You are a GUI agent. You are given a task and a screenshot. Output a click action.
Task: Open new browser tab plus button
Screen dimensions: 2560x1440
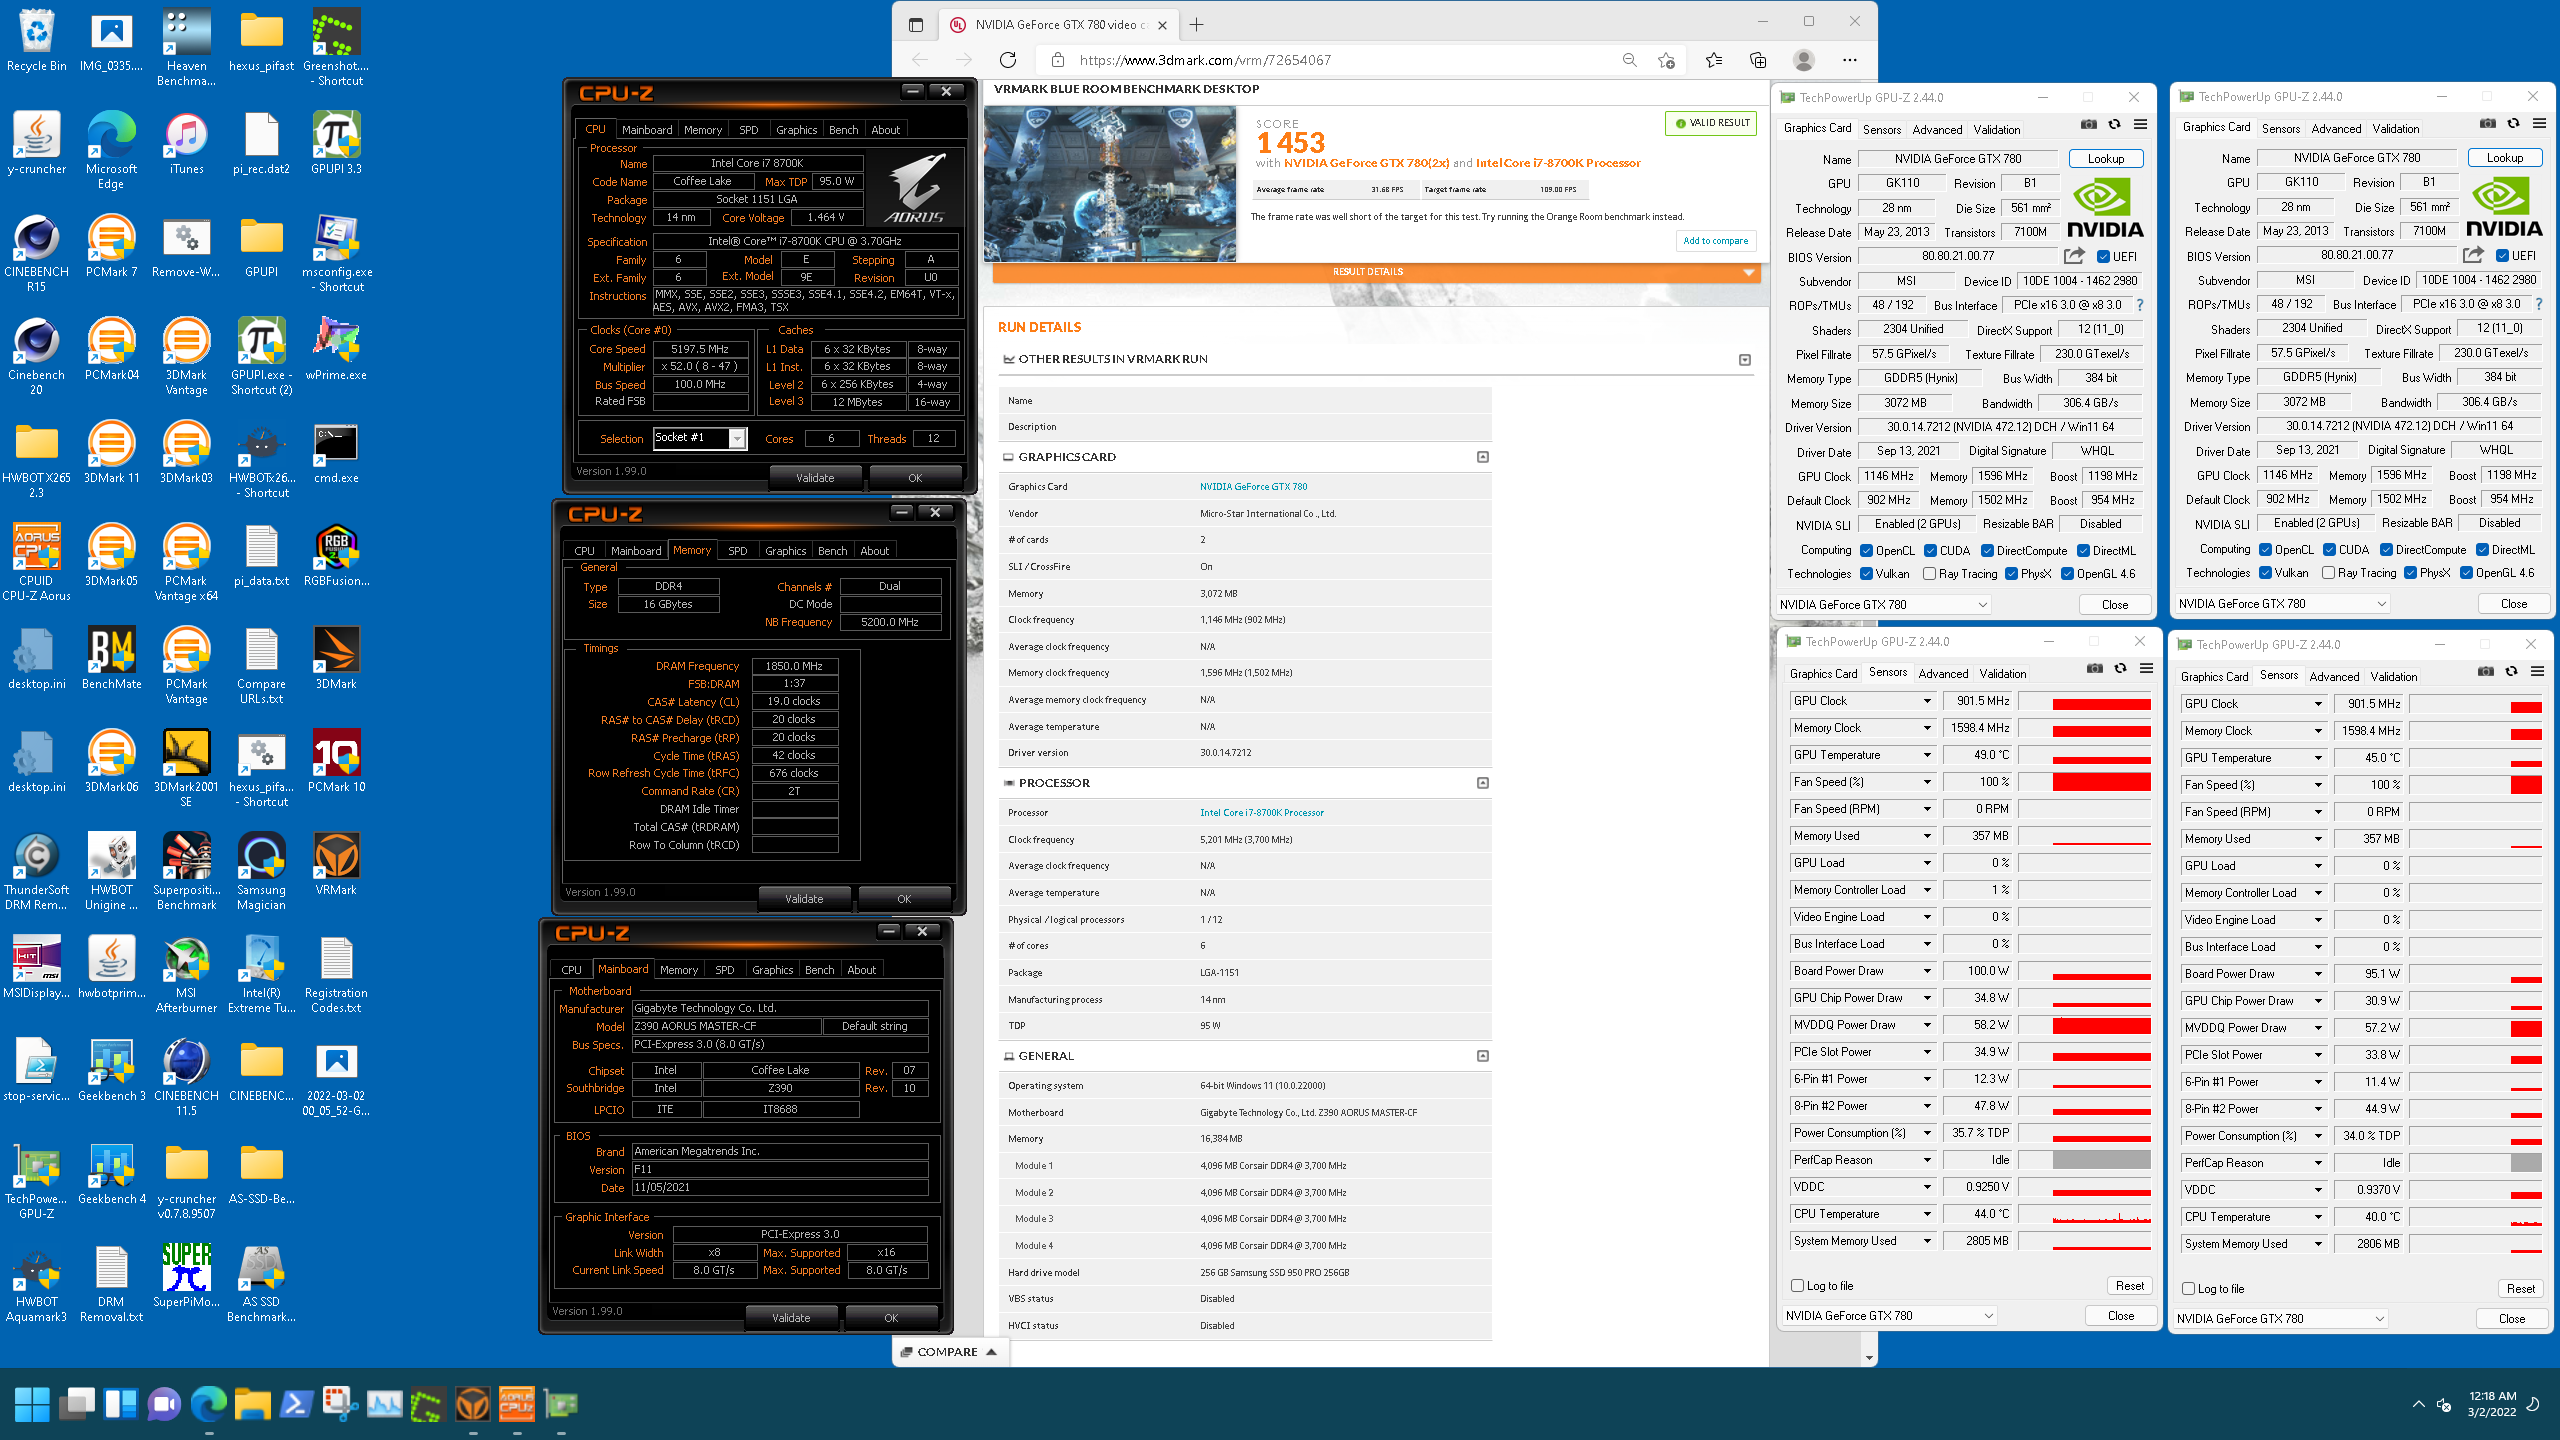1197,25
